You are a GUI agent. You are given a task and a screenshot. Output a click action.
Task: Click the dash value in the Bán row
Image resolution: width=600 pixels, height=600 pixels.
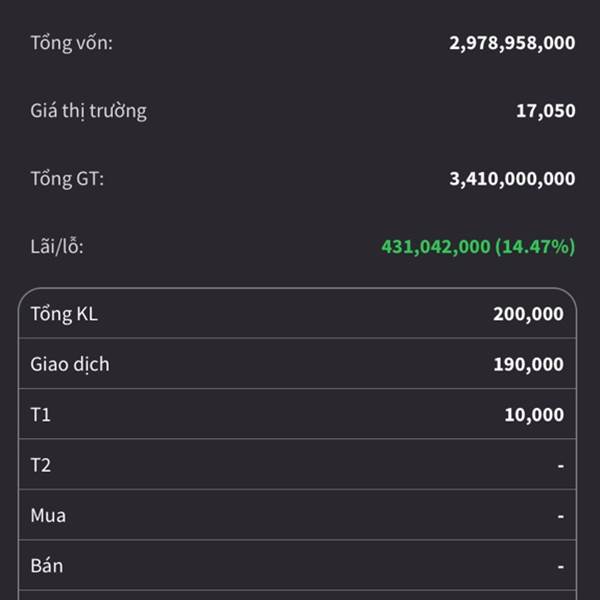[x=561, y=567]
